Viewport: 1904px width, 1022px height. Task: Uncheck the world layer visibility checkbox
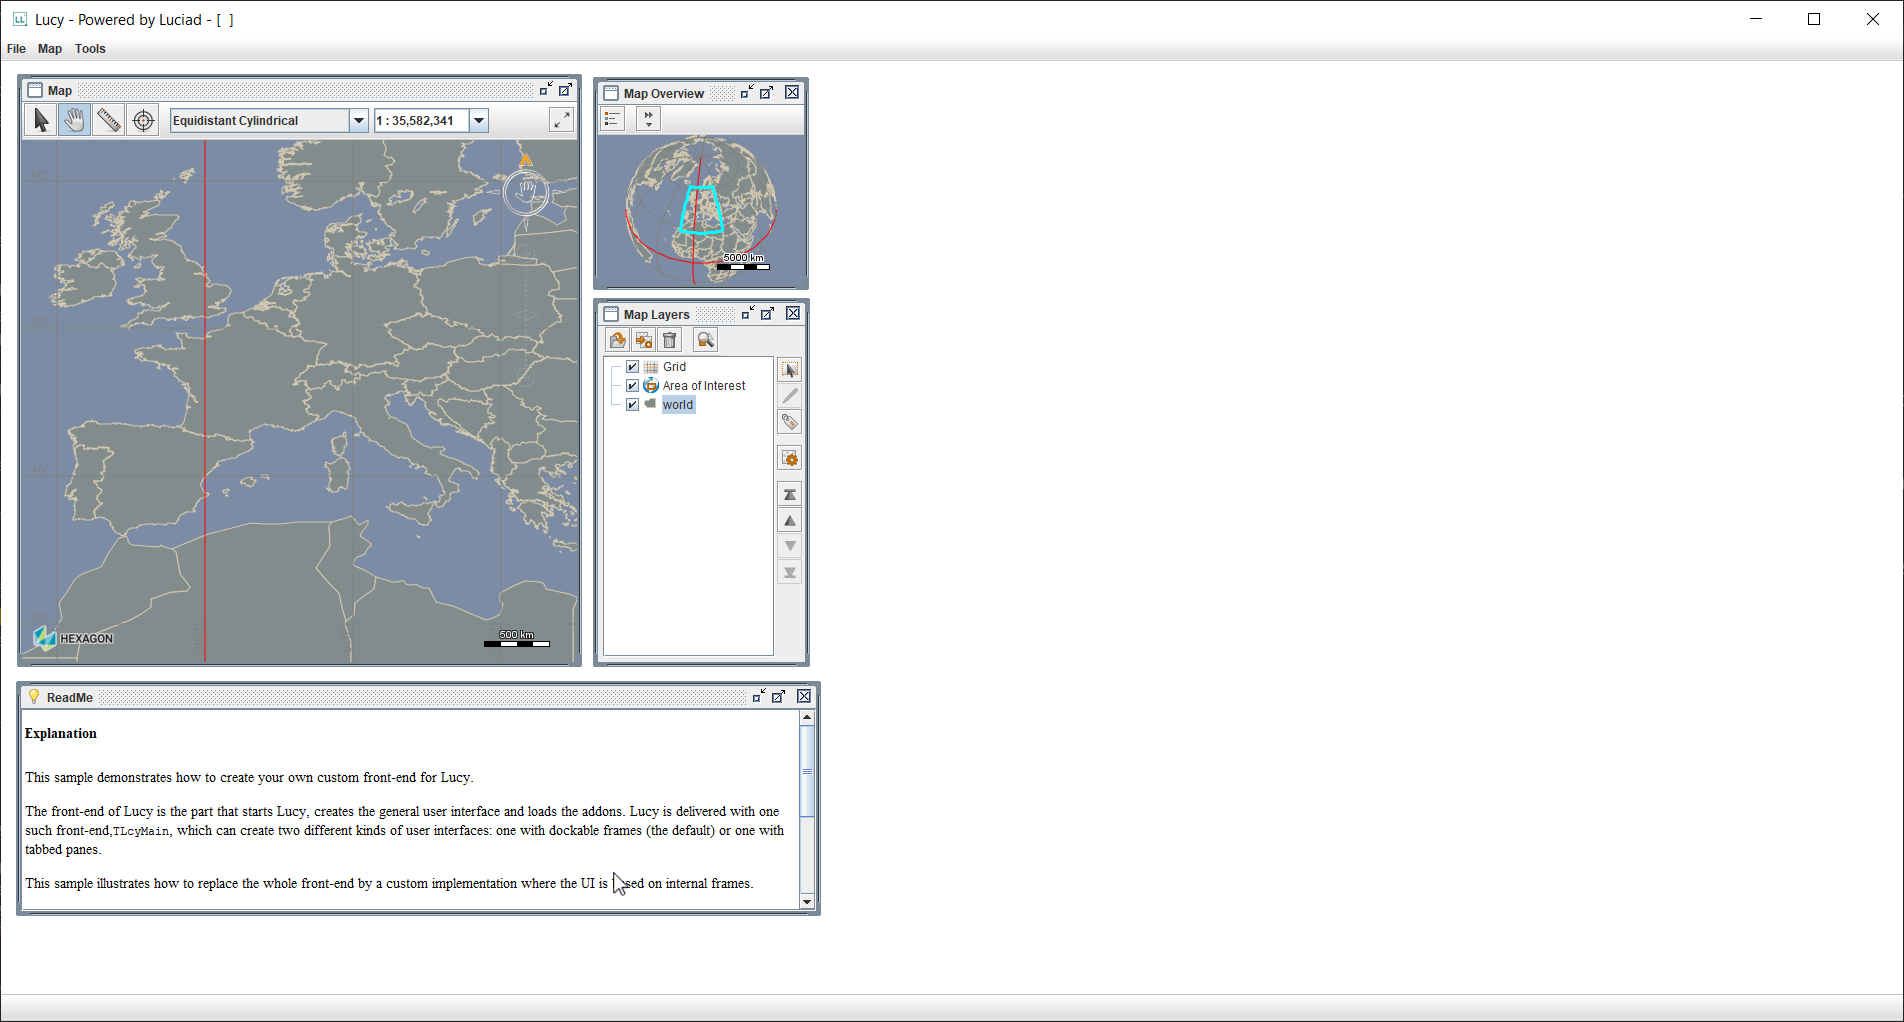click(632, 405)
